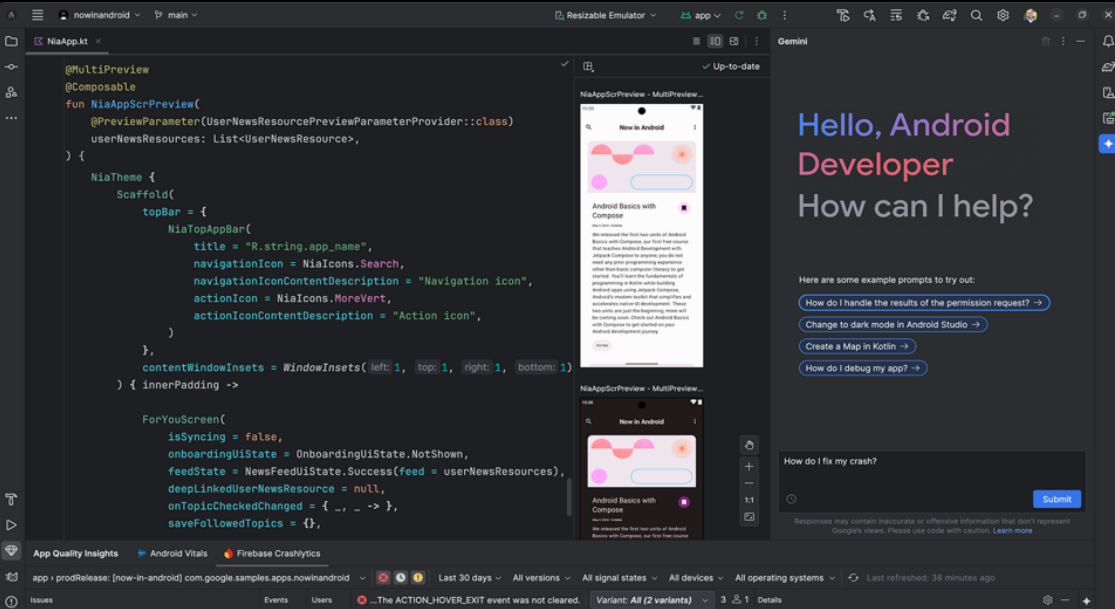Viewport: 1115px width, 609px height.
Task: Click the Gemini prompt input field
Action: pos(932,480)
